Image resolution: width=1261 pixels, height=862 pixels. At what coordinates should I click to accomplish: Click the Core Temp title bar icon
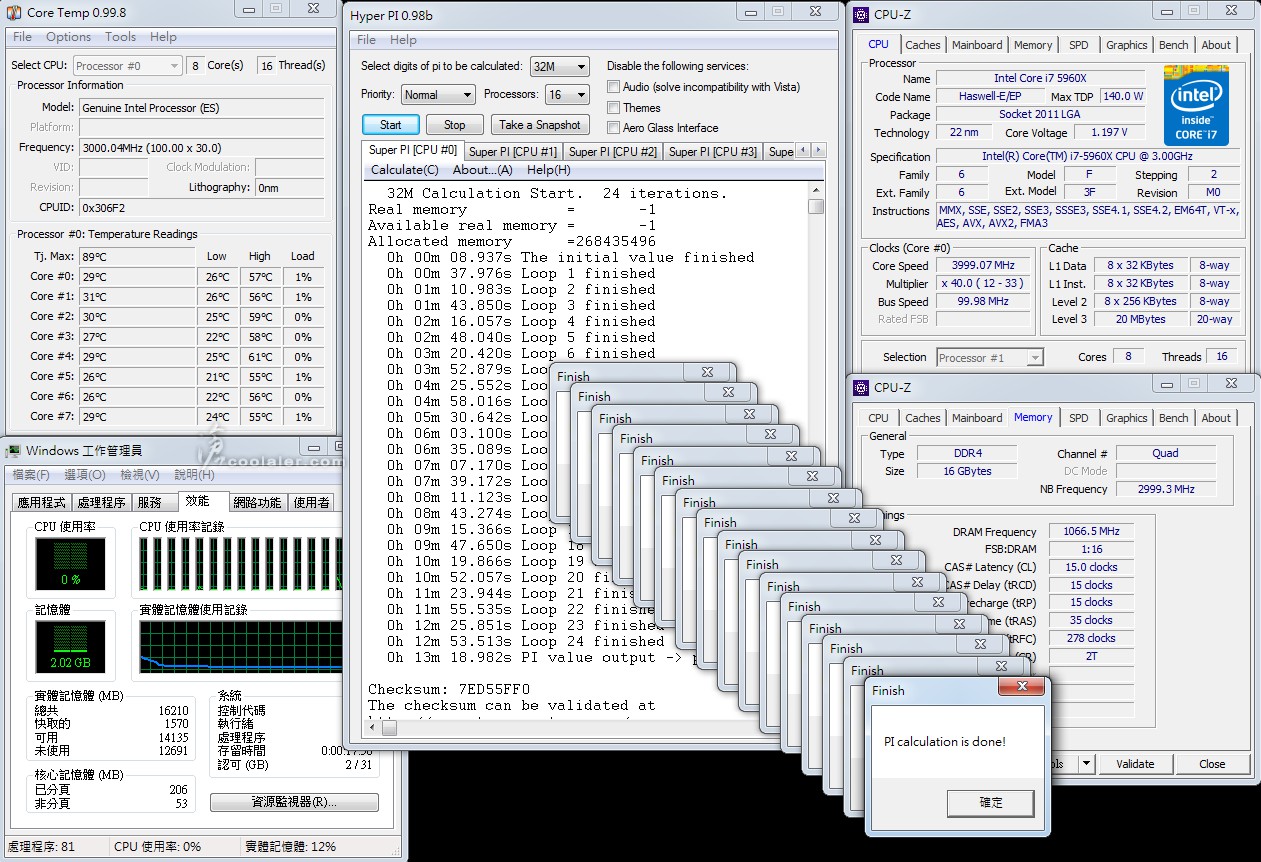click(14, 12)
